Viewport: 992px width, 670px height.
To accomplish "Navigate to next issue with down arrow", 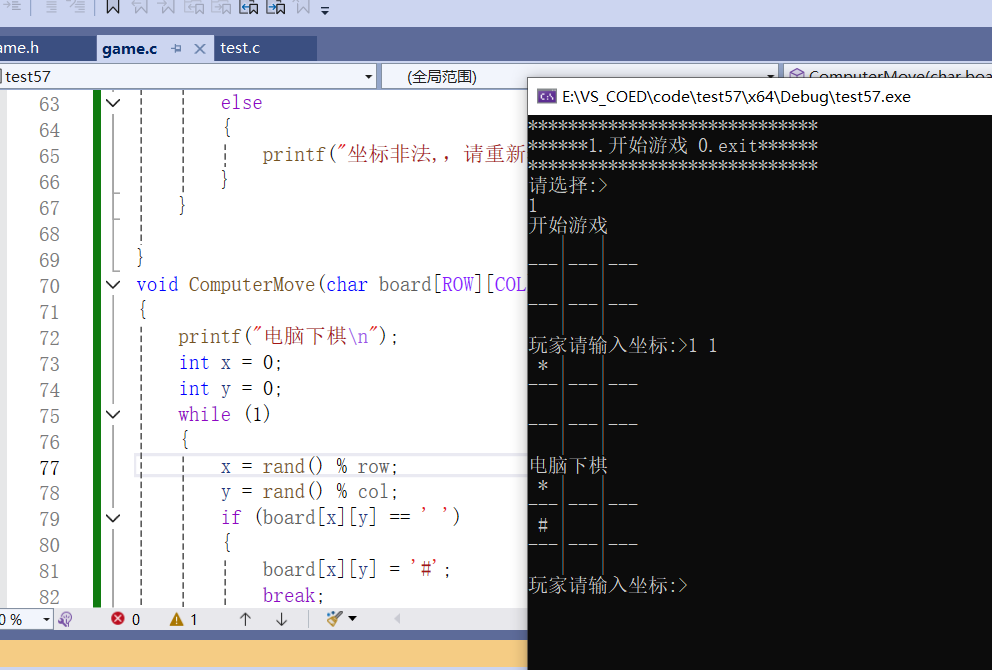I will 282,619.
